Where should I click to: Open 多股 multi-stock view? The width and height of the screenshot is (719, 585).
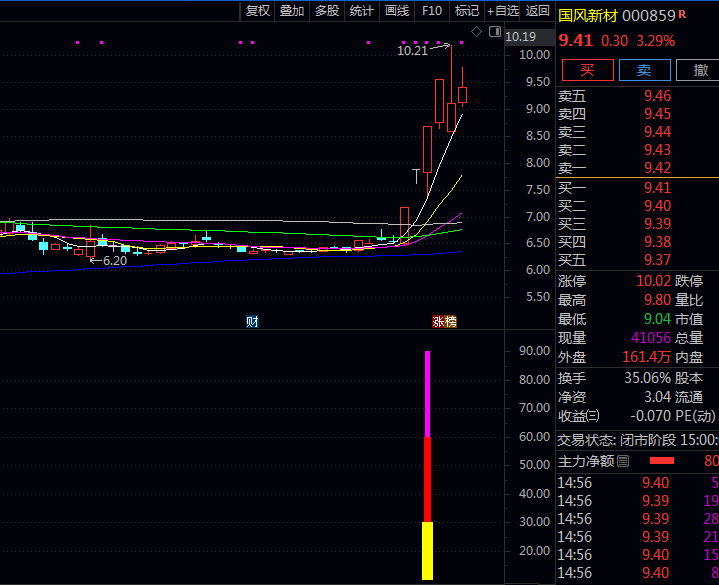(x=327, y=11)
